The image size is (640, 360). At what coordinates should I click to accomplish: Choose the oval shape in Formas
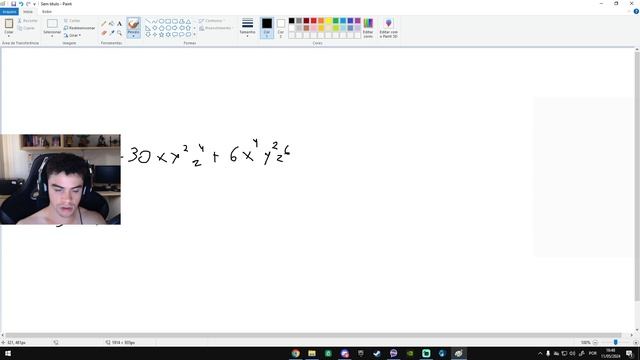pyautogui.click(x=161, y=21)
